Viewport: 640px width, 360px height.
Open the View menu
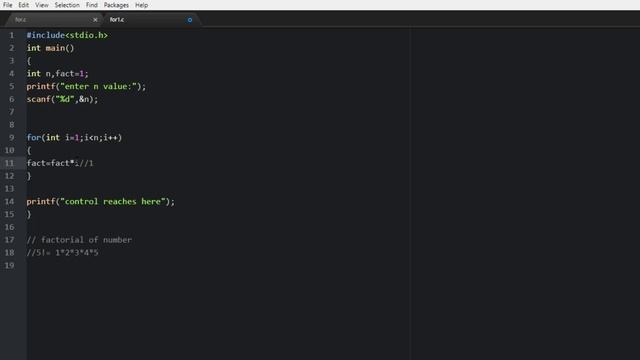42,5
